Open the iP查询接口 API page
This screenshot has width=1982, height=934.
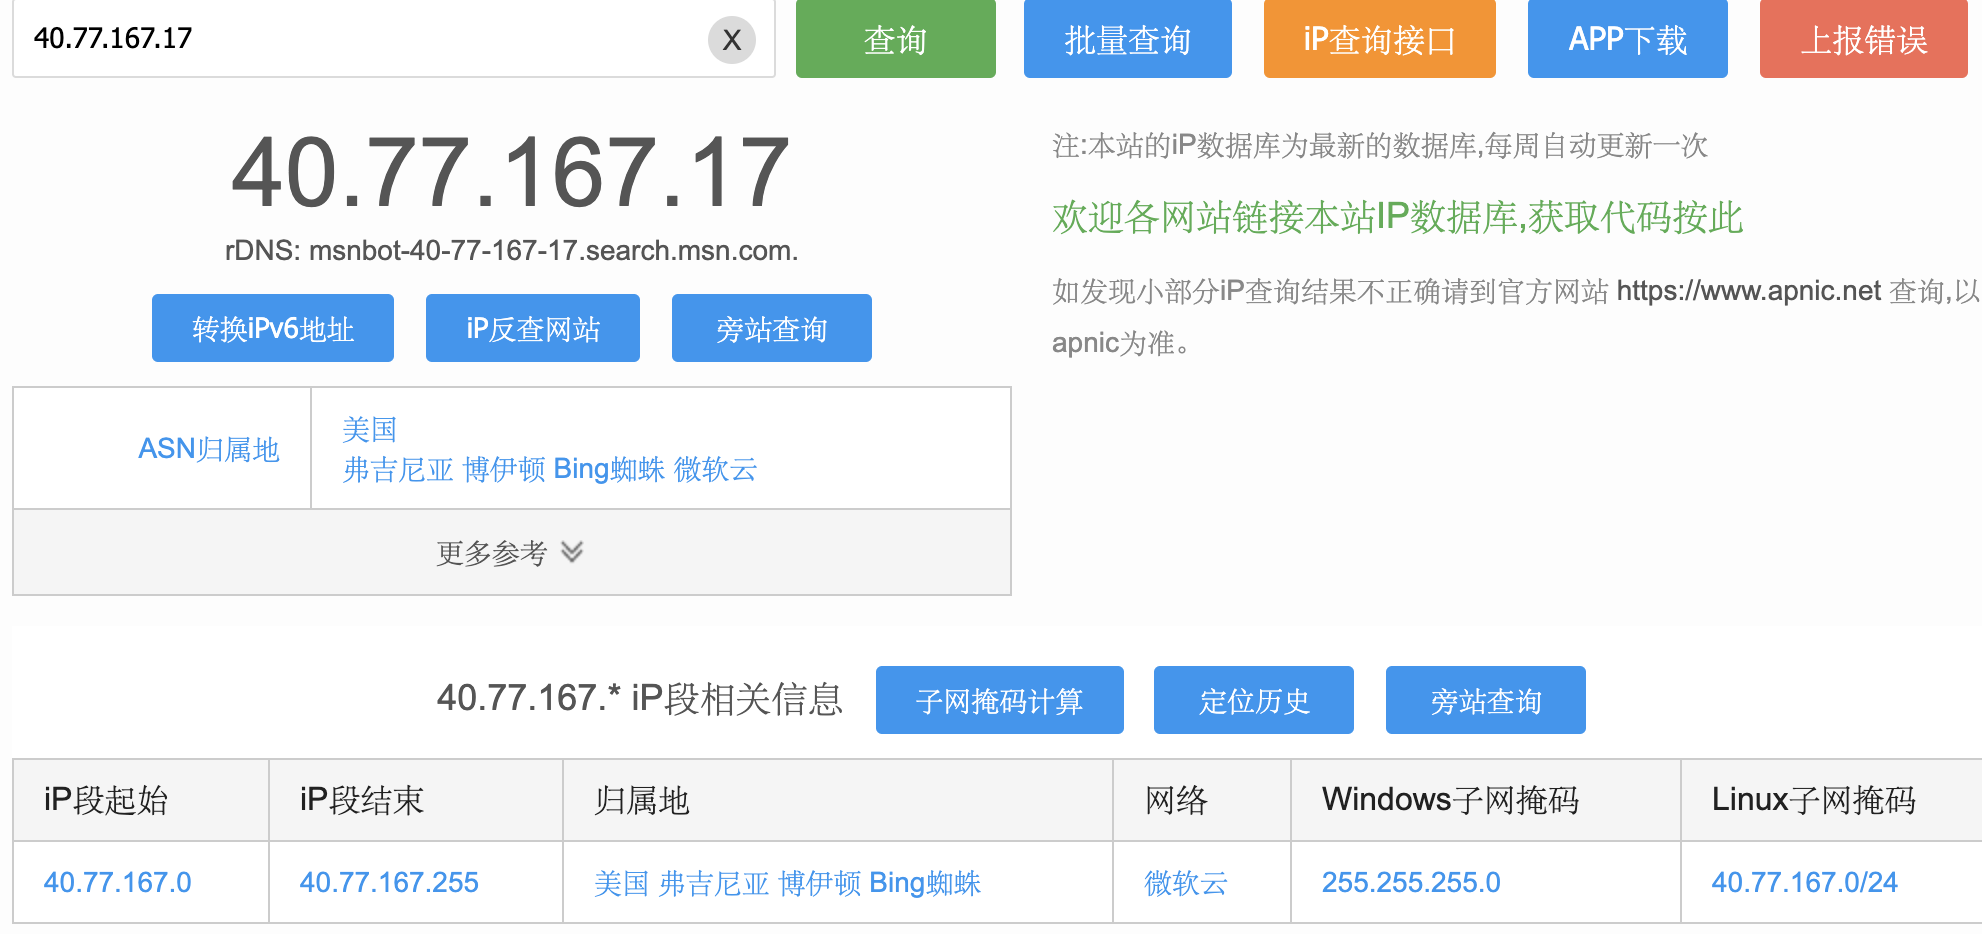(1379, 39)
